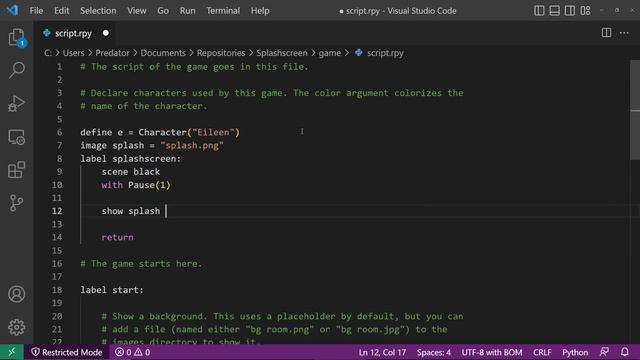Expand the Repositories breadcrumb
Viewport: 640px width, 360px height.
221,53
